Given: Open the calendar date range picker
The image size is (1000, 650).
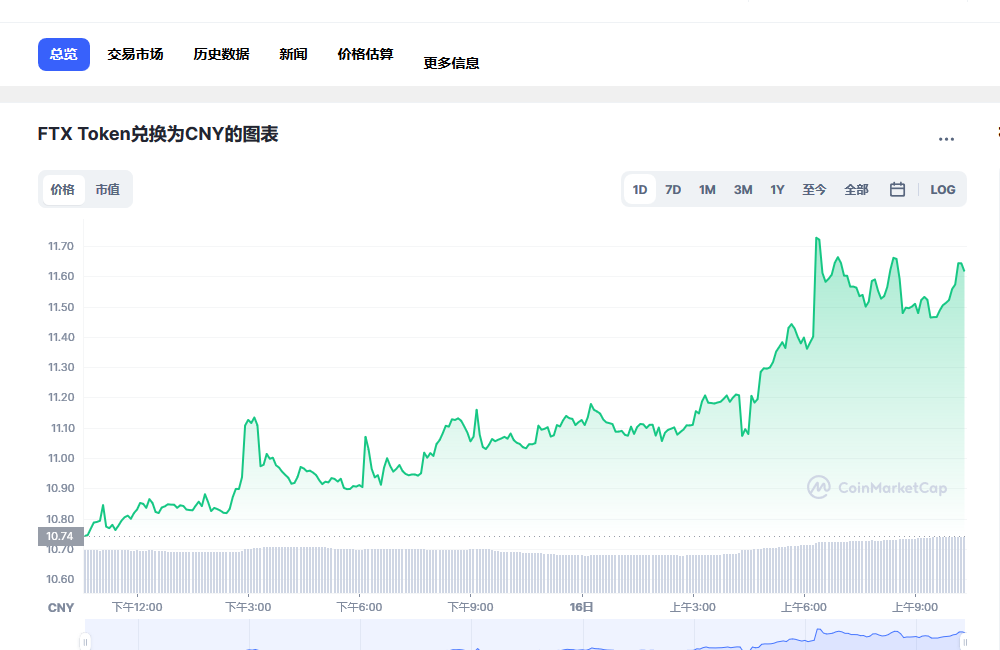Looking at the screenshot, I should [897, 189].
